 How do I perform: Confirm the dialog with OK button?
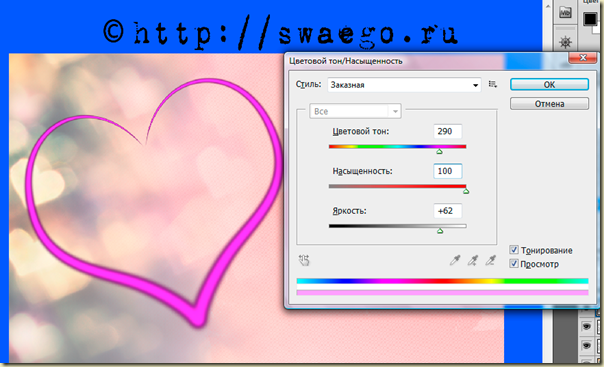[549, 84]
